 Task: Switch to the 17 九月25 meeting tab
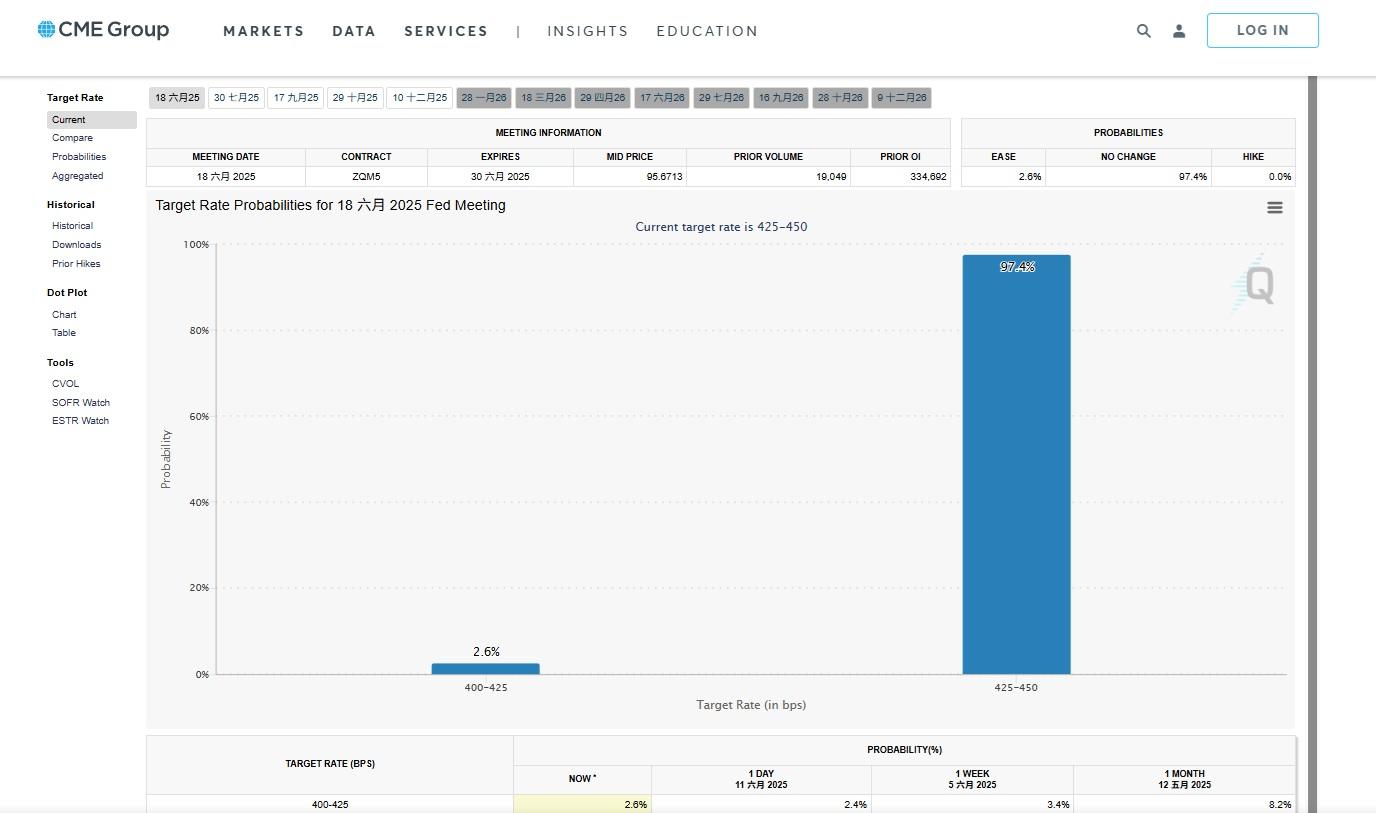296,98
